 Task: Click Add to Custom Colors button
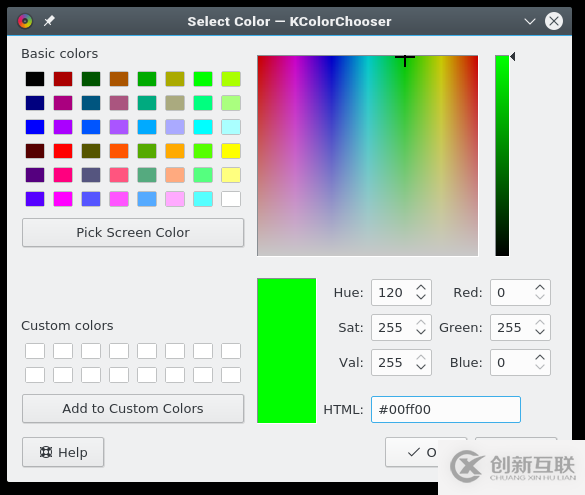click(x=133, y=408)
